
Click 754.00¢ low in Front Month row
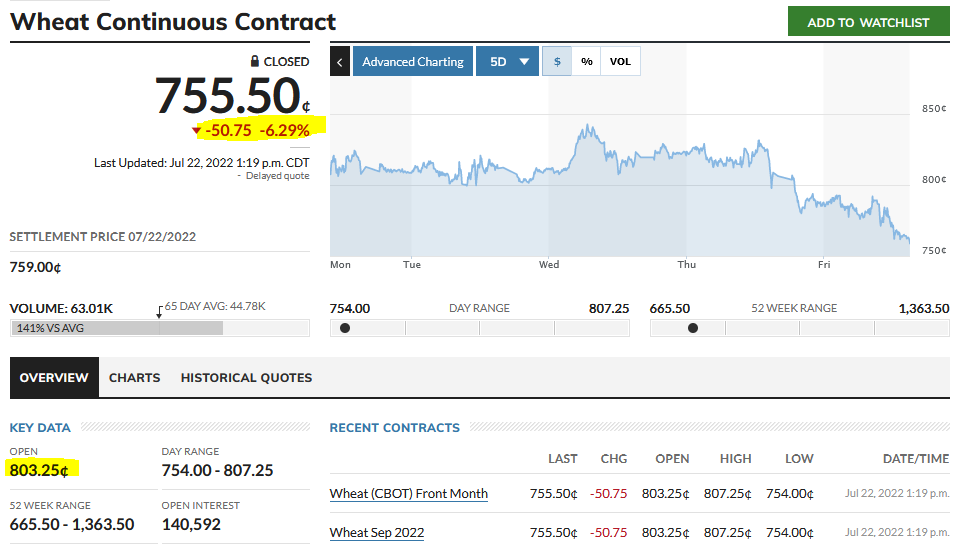[790, 494]
